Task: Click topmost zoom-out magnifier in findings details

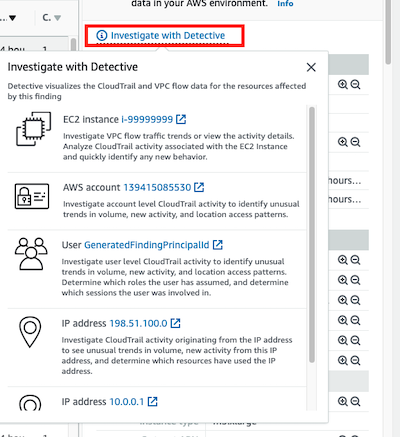Action: 356,85
